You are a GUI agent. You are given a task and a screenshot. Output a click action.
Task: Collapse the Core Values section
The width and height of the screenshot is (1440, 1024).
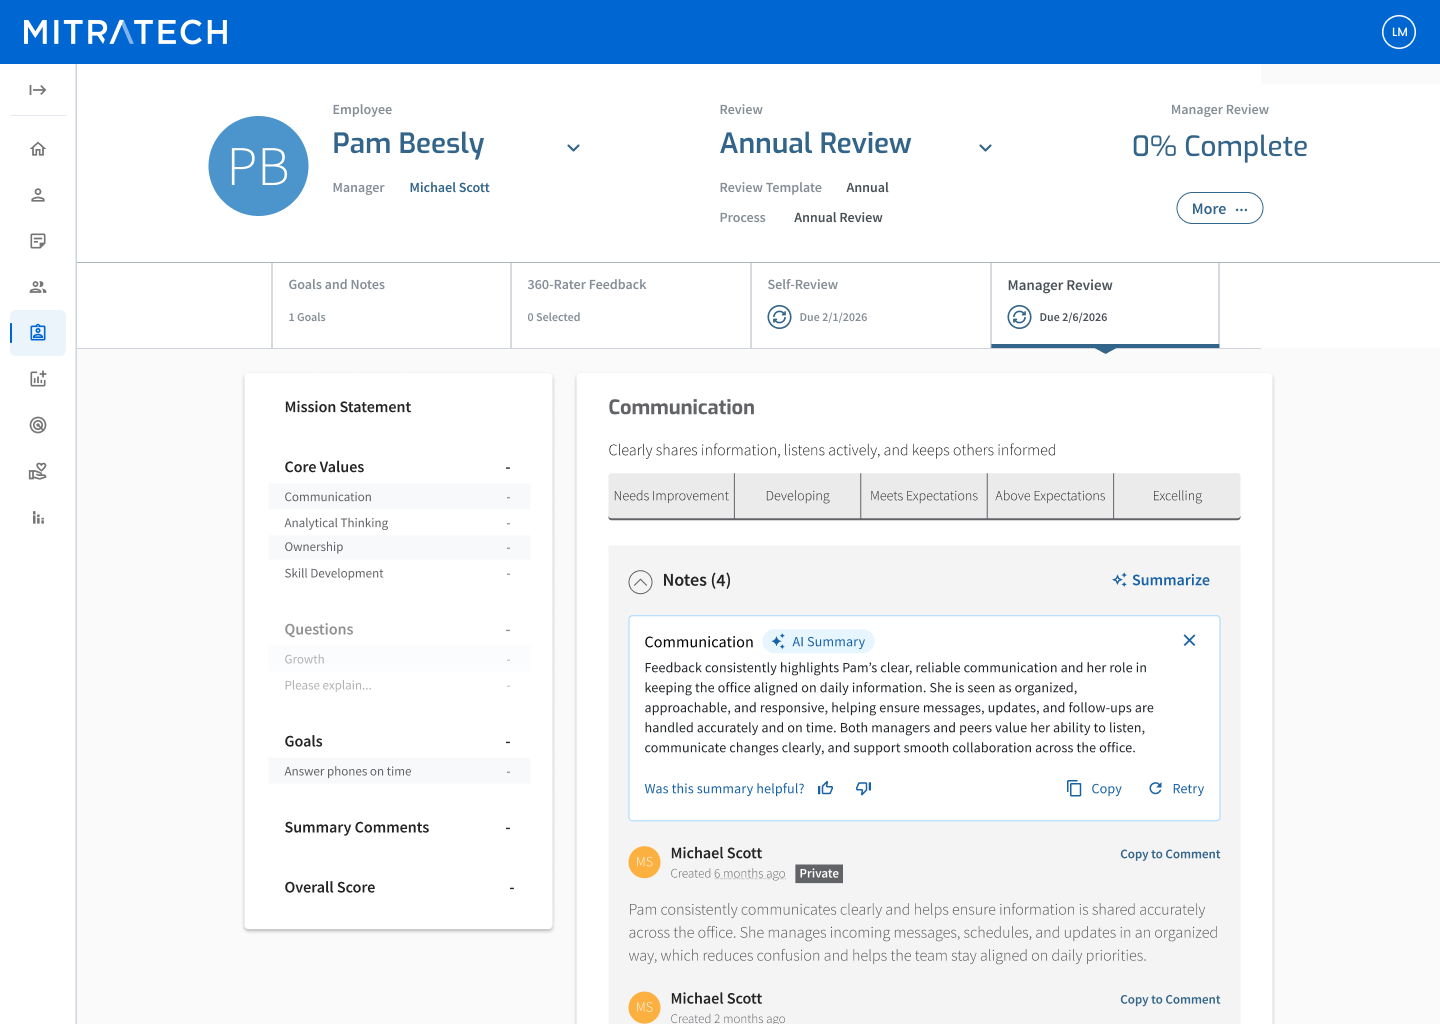pos(508,467)
